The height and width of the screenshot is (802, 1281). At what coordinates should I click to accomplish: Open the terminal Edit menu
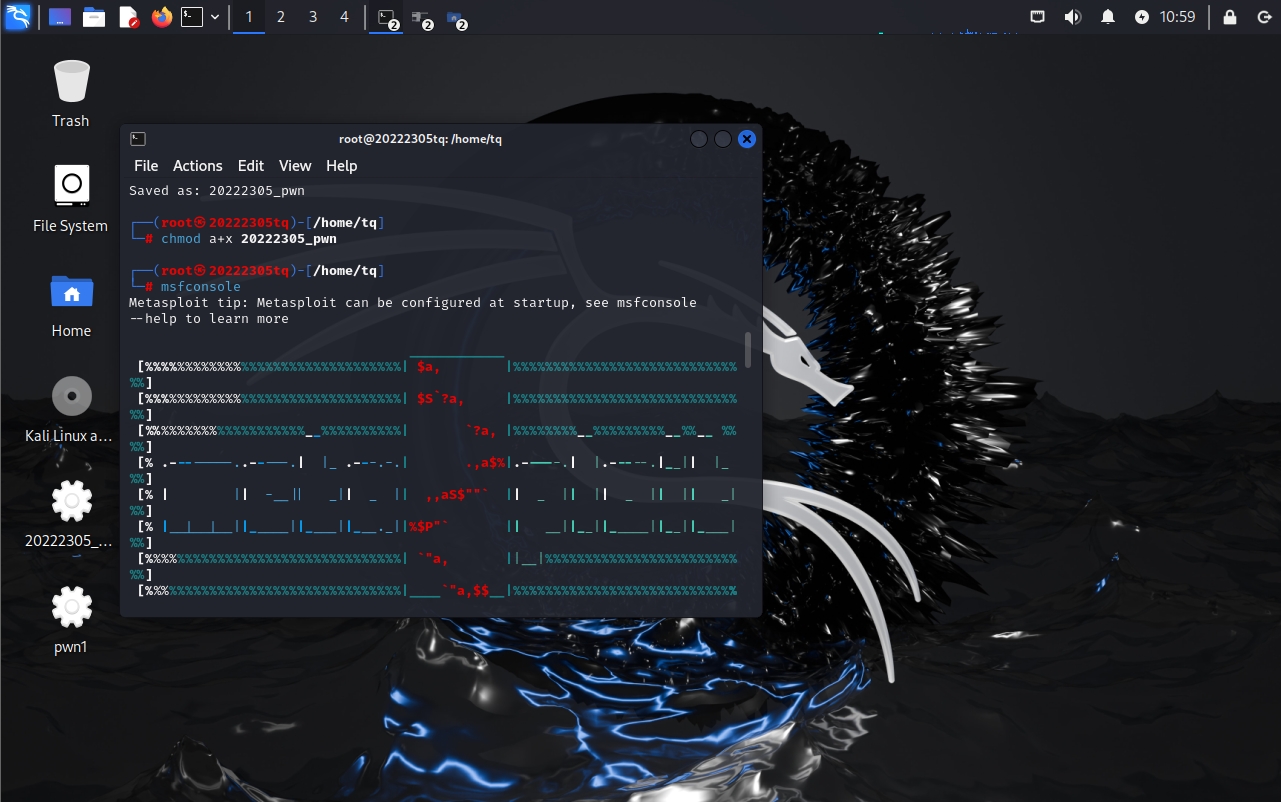pos(251,166)
